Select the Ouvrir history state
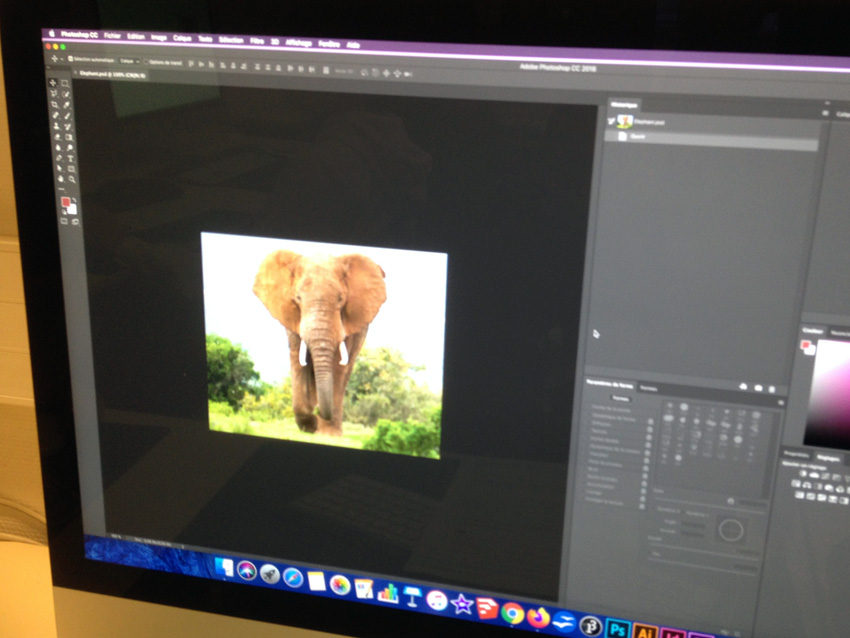The width and height of the screenshot is (850, 638). (713, 139)
